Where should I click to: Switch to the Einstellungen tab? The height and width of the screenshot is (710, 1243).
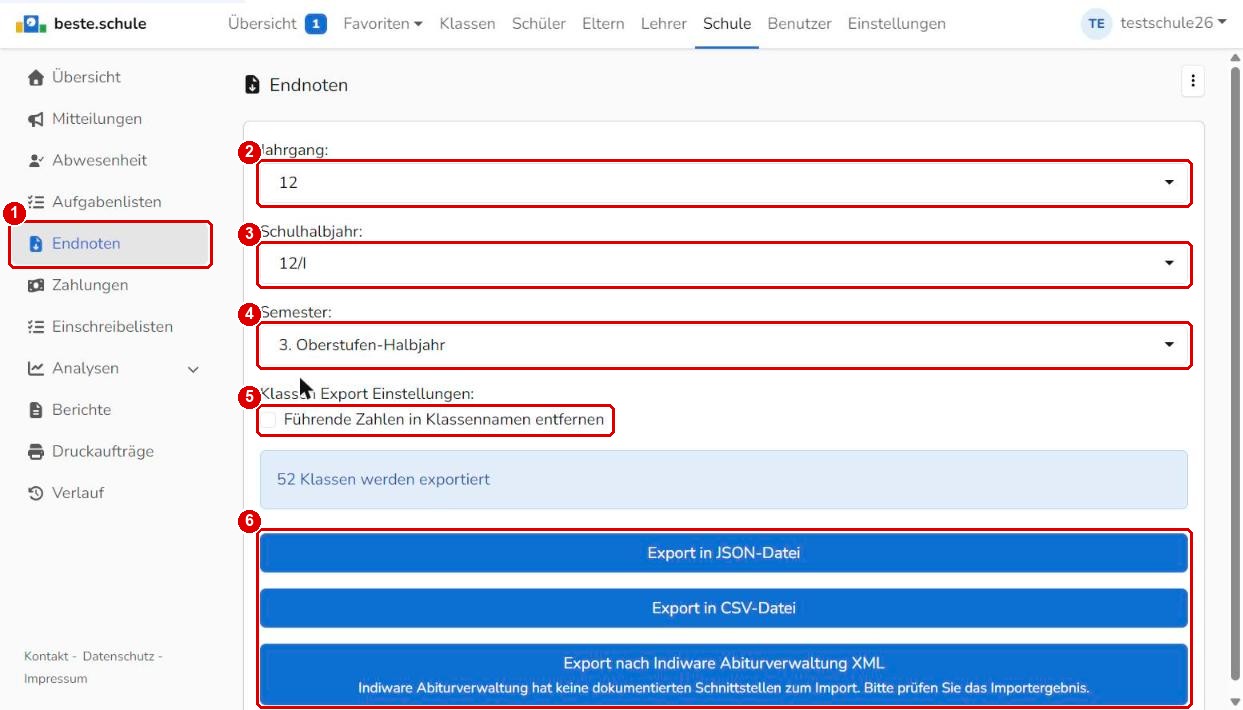point(896,23)
